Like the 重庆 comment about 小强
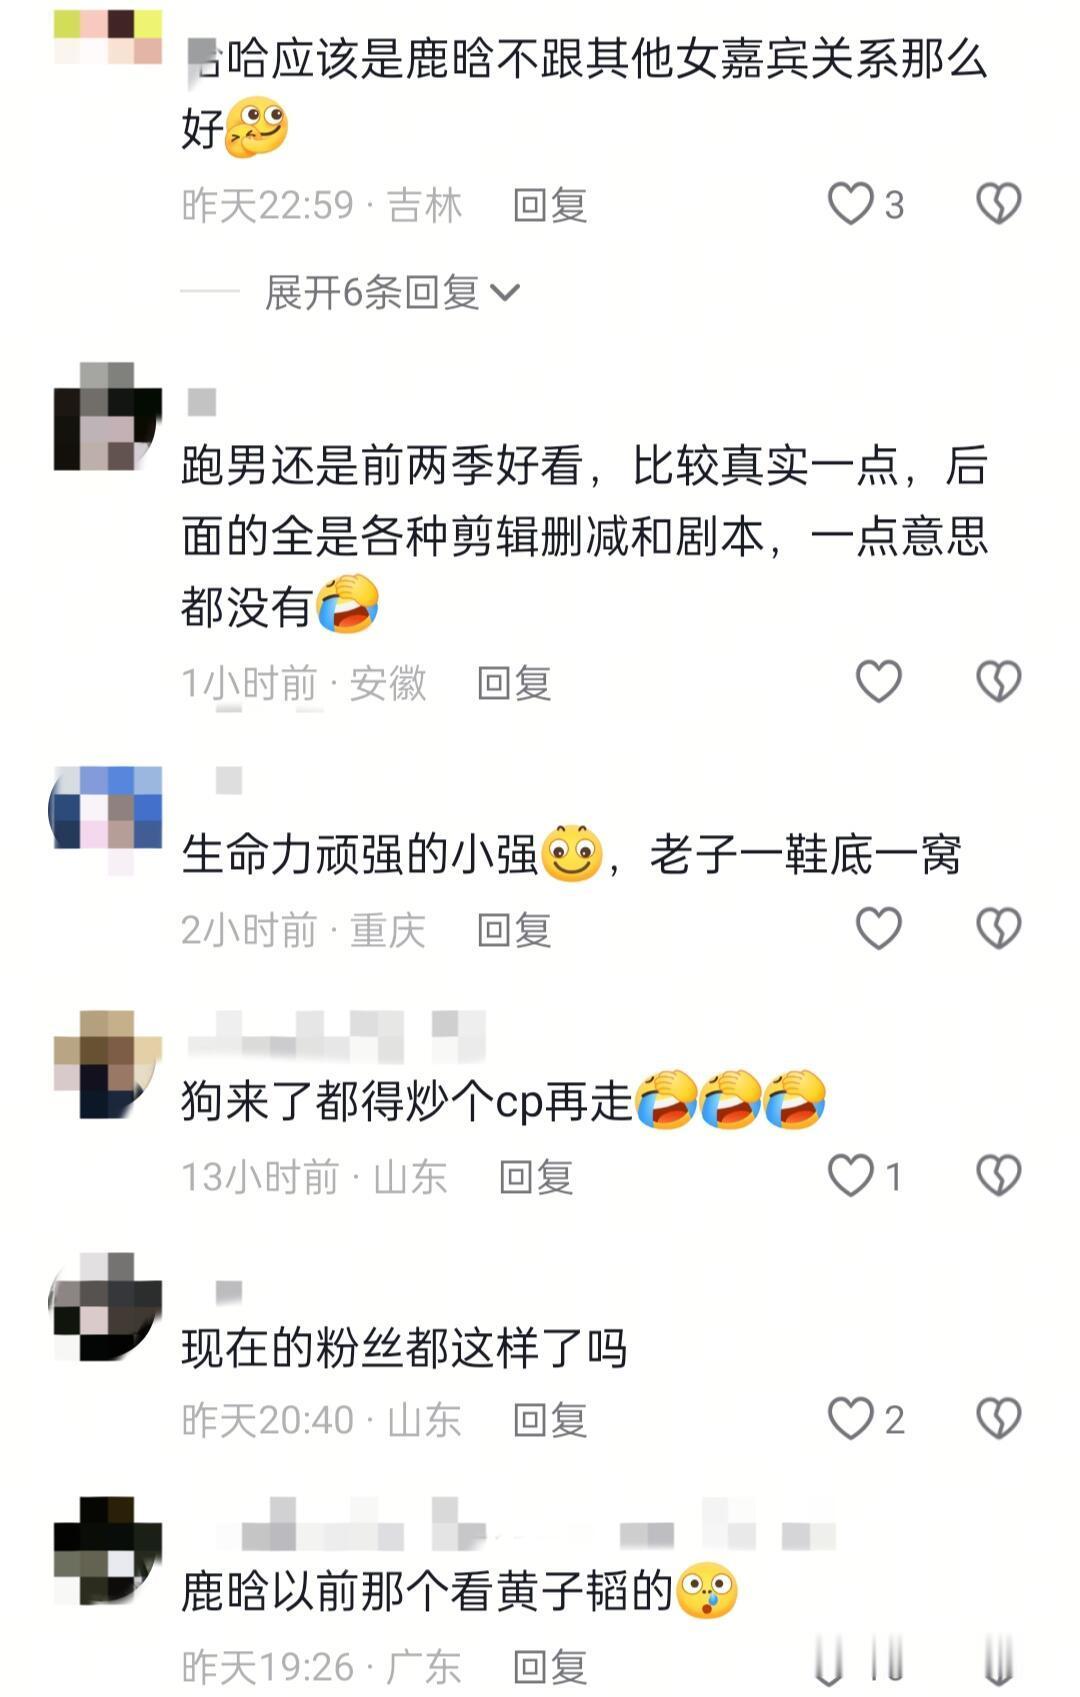The image size is (1080, 1697). coord(879,929)
